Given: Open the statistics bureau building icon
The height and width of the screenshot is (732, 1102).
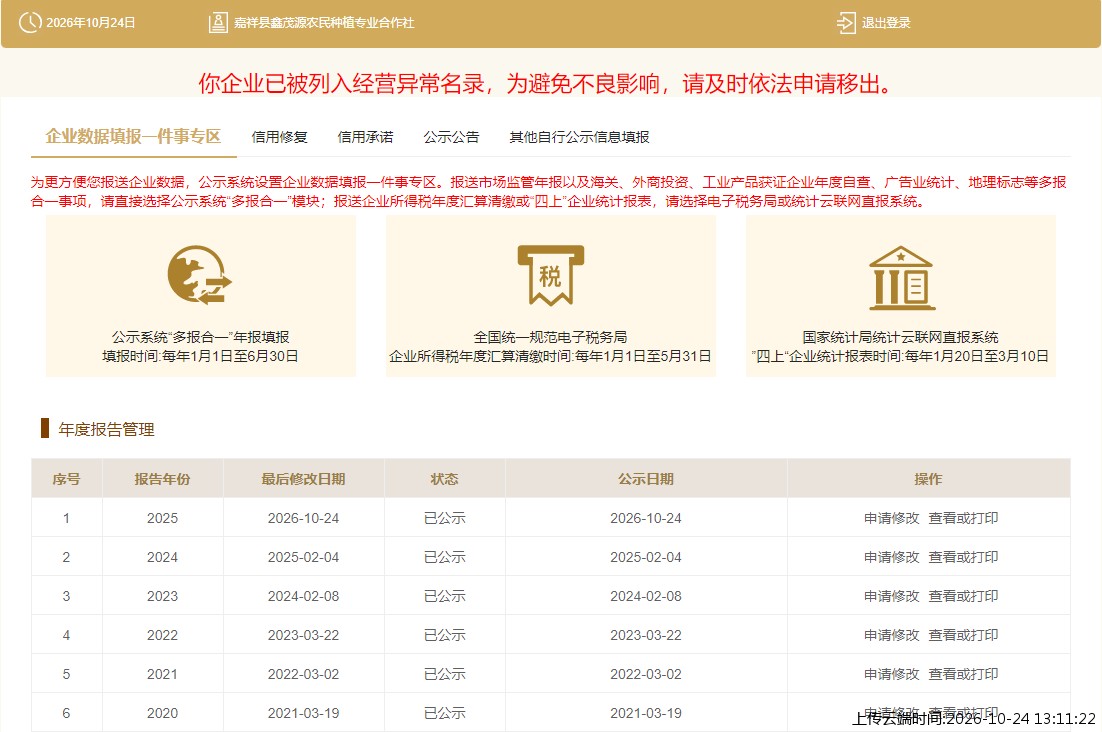Looking at the screenshot, I should pos(902,277).
